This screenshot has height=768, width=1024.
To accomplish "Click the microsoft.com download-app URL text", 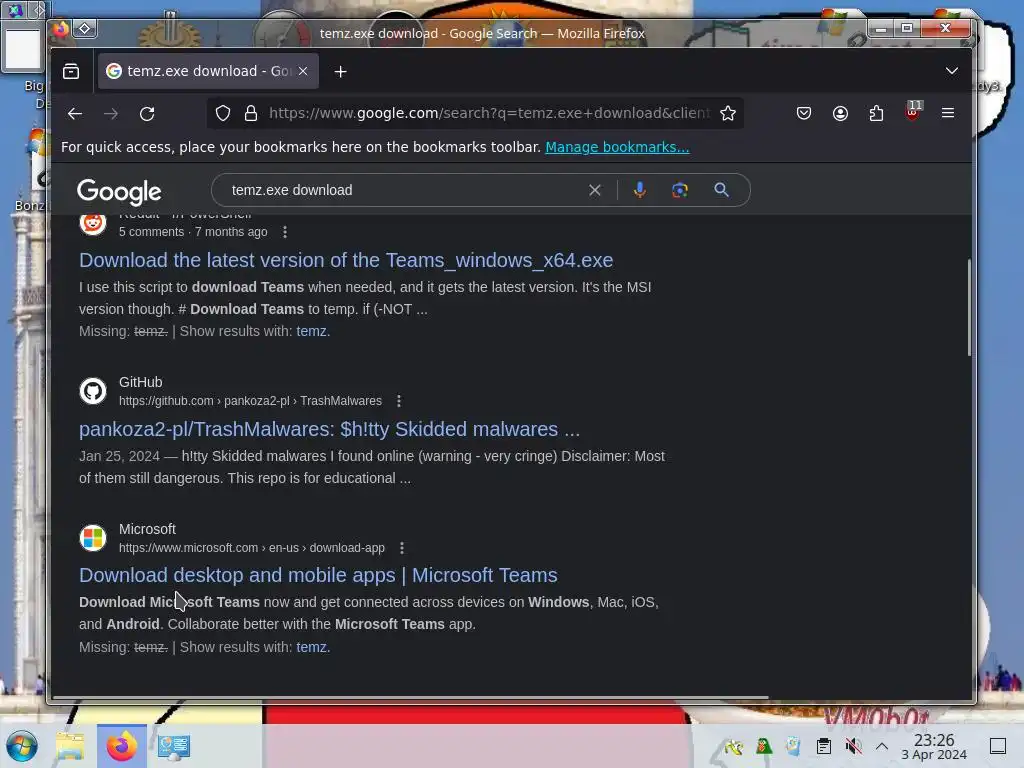I will [251, 548].
